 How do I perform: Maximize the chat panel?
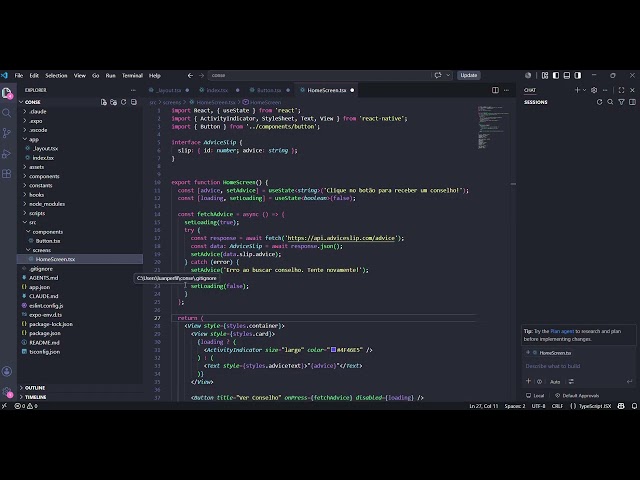621,90
